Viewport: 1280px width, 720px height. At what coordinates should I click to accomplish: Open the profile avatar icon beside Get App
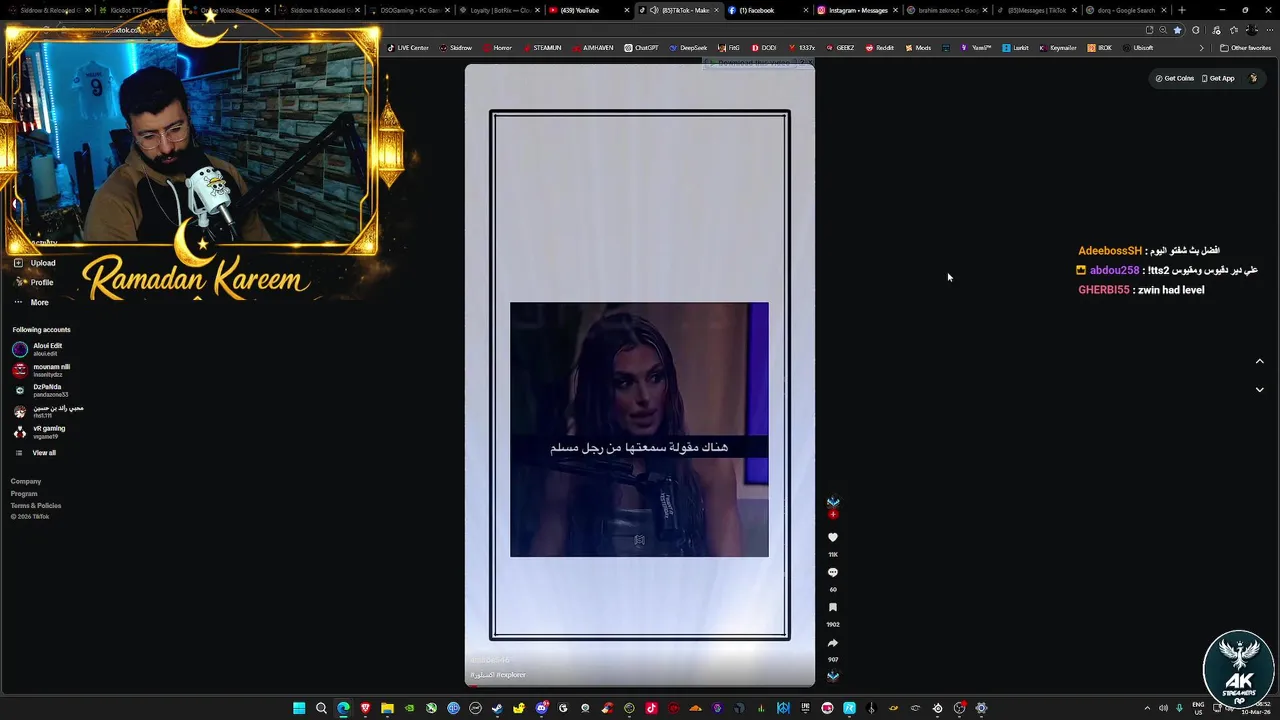(1253, 78)
